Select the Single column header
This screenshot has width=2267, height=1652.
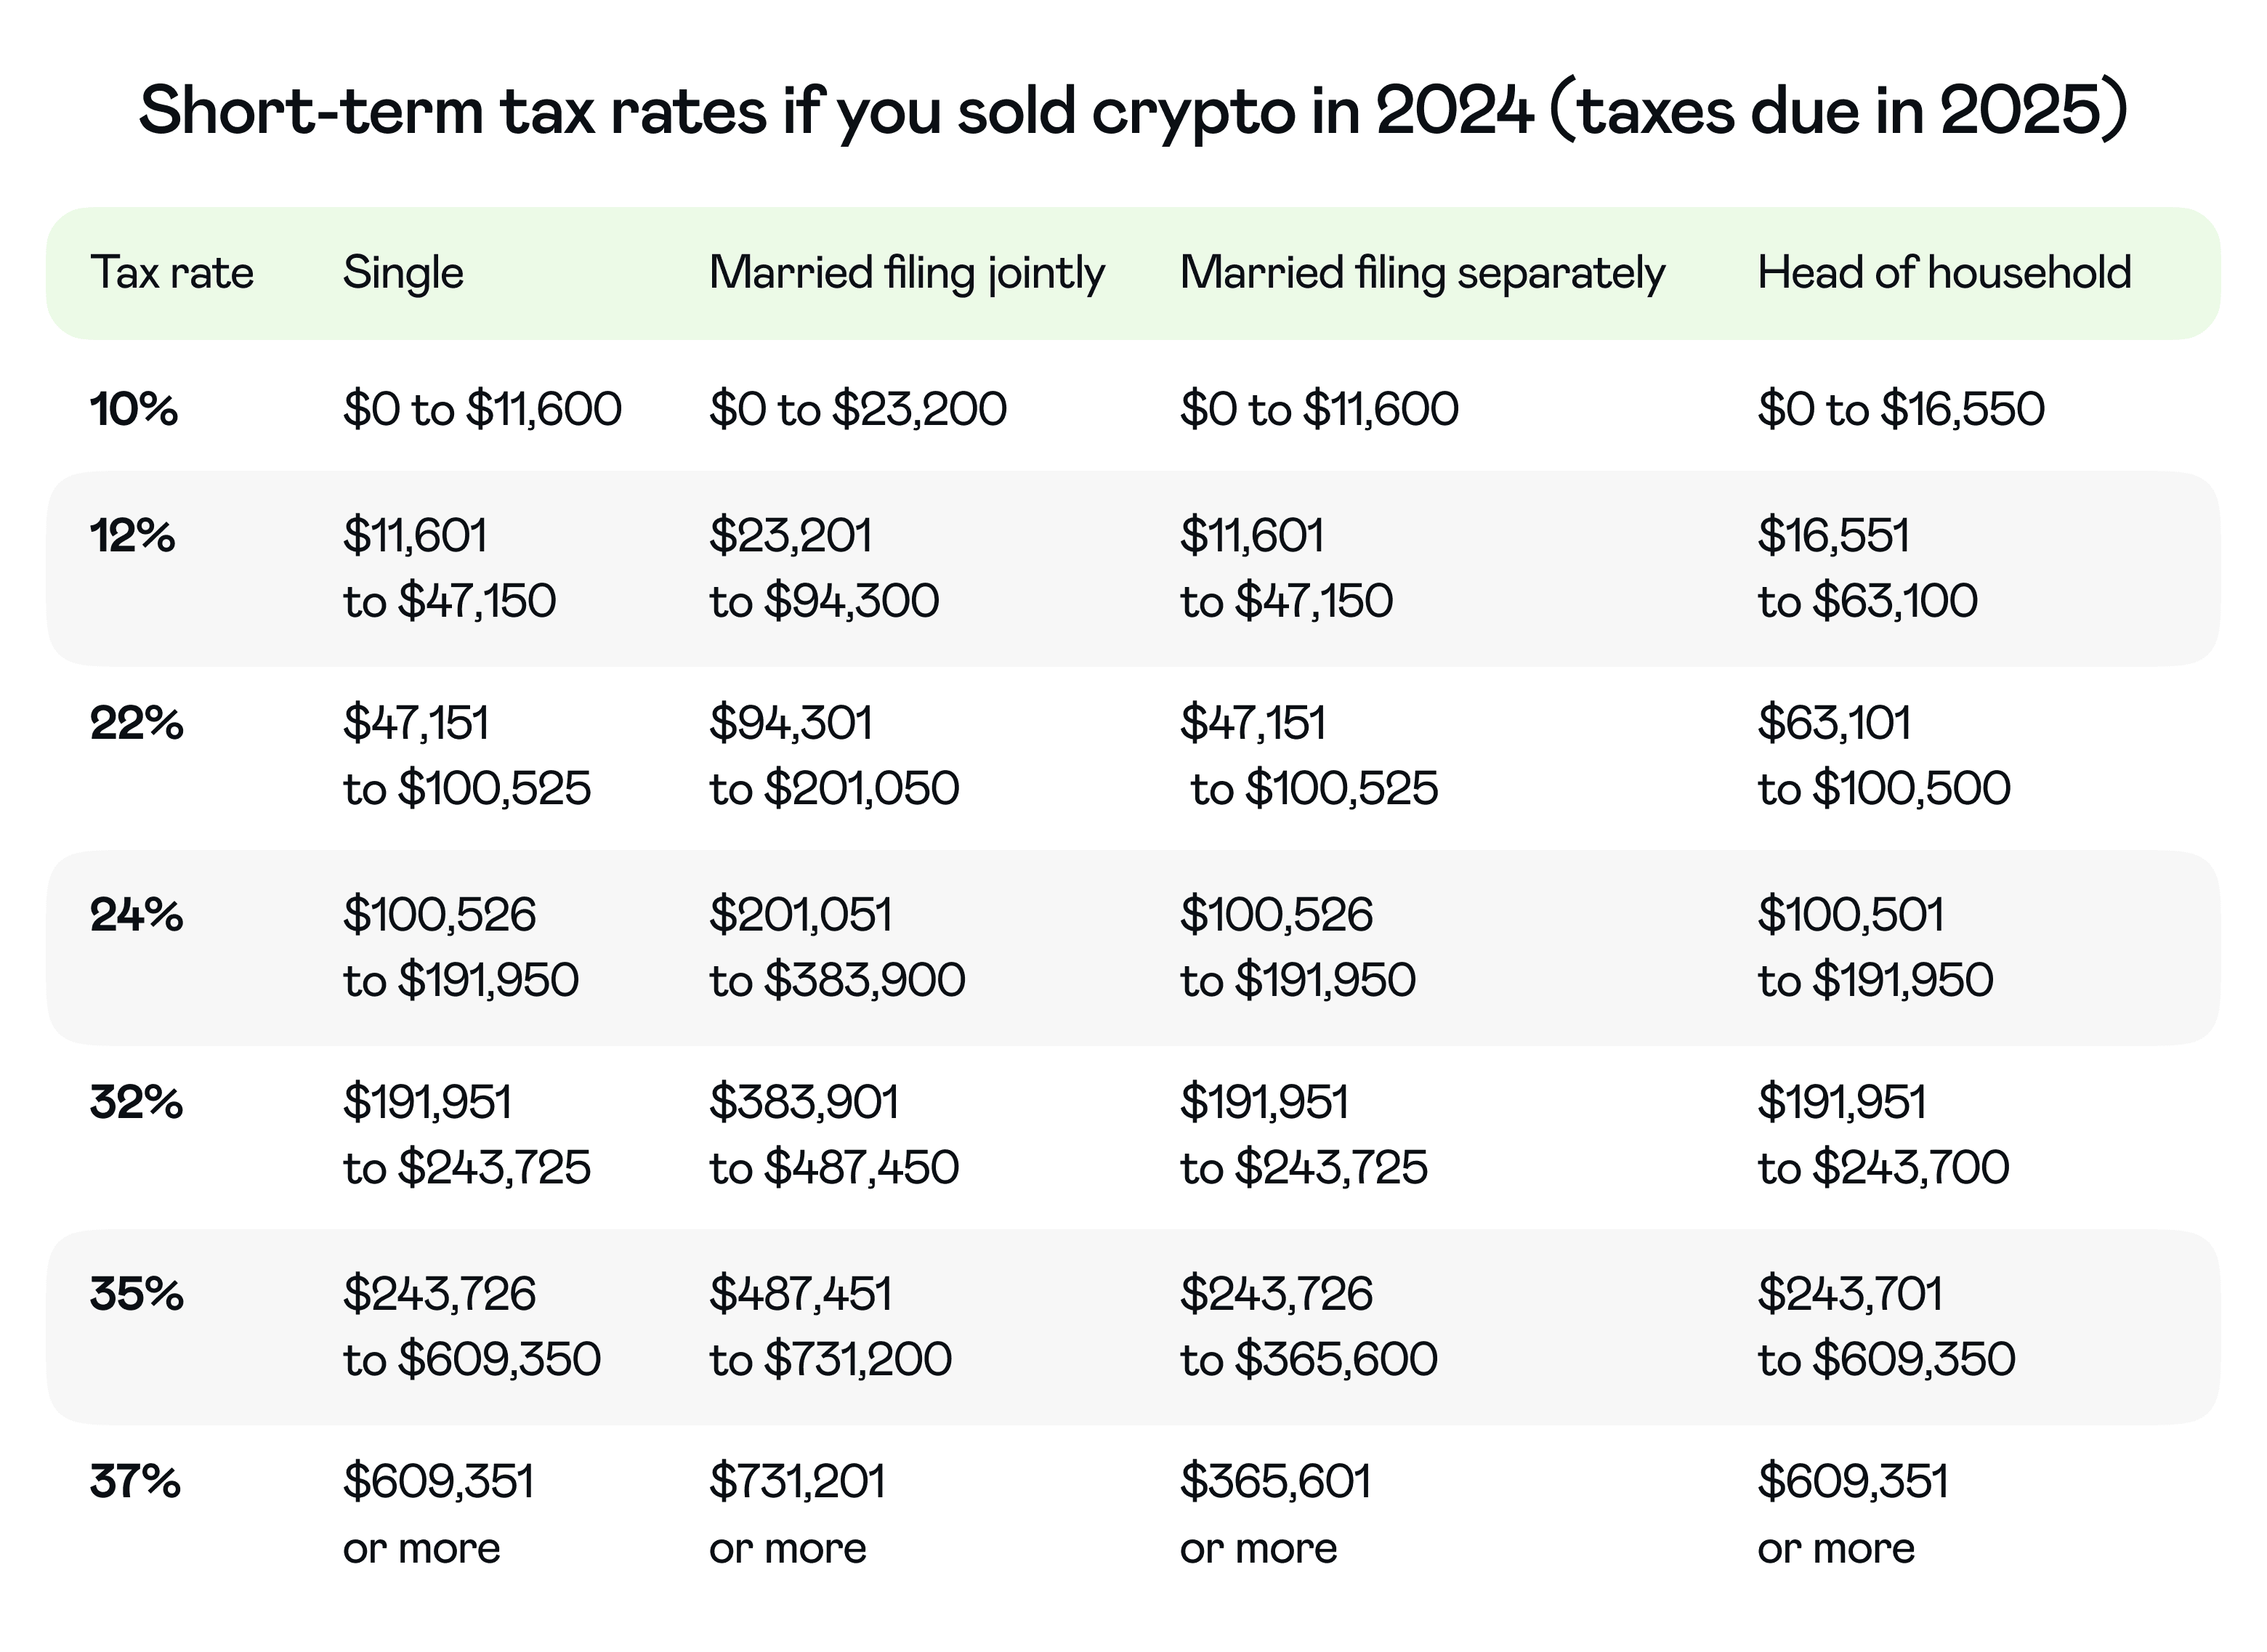click(x=403, y=273)
